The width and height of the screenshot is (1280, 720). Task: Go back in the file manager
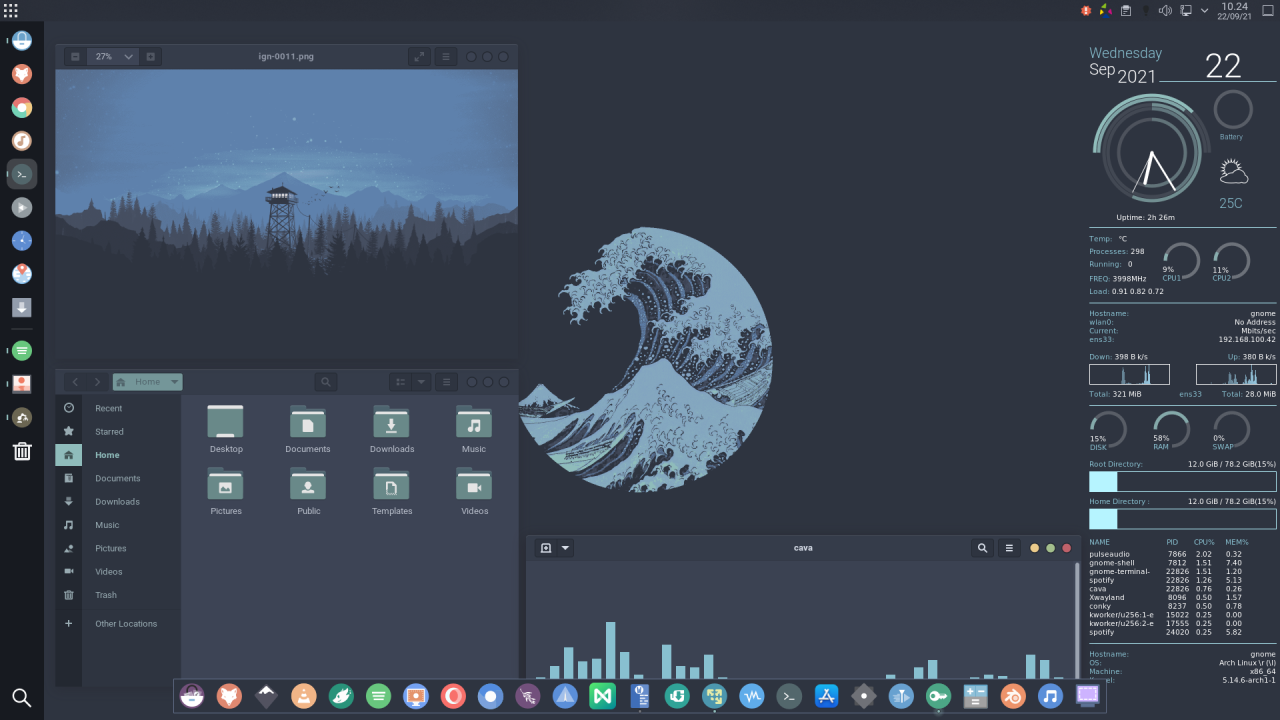[75, 382]
